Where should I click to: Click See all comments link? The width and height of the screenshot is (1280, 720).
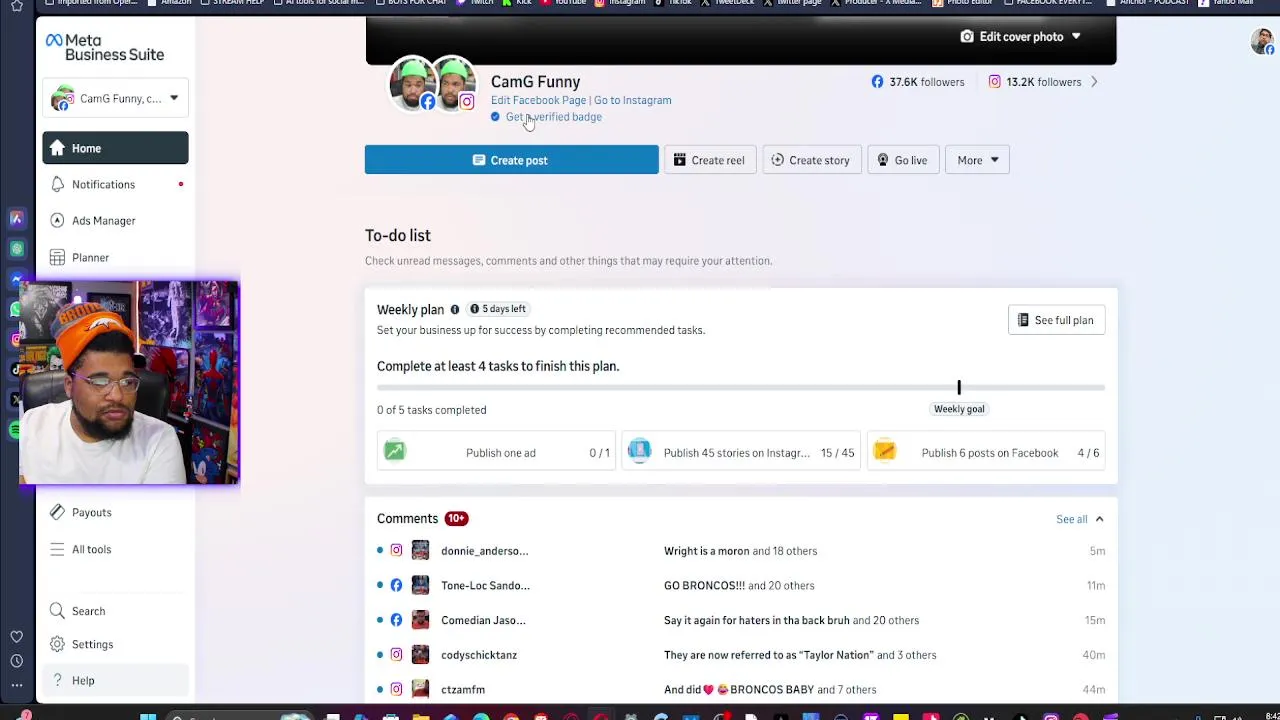click(1071, 519)
